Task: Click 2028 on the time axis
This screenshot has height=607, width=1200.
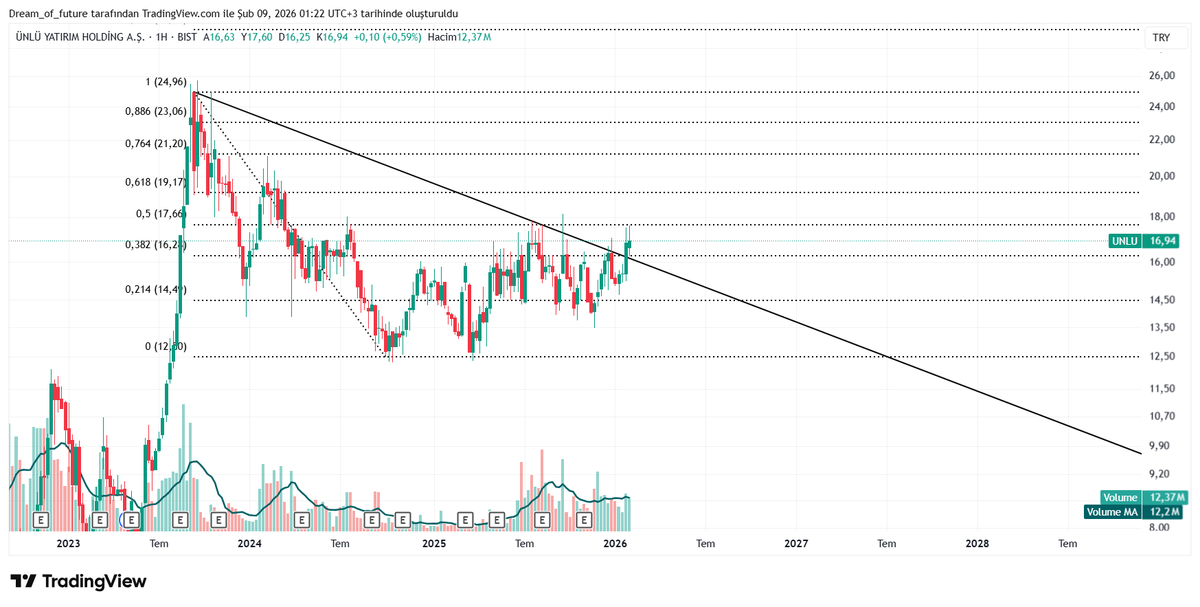Action: click(x=977, y=543)
